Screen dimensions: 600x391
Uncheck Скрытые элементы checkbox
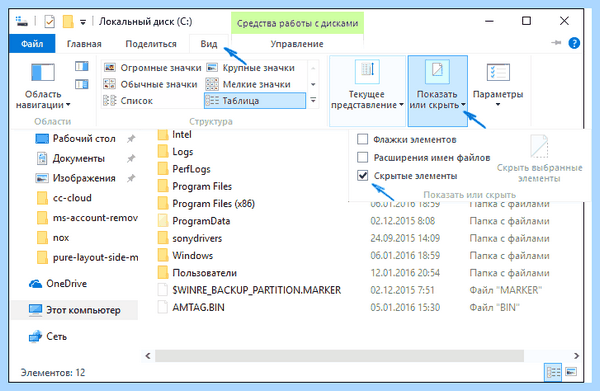[x=362, y=176]
